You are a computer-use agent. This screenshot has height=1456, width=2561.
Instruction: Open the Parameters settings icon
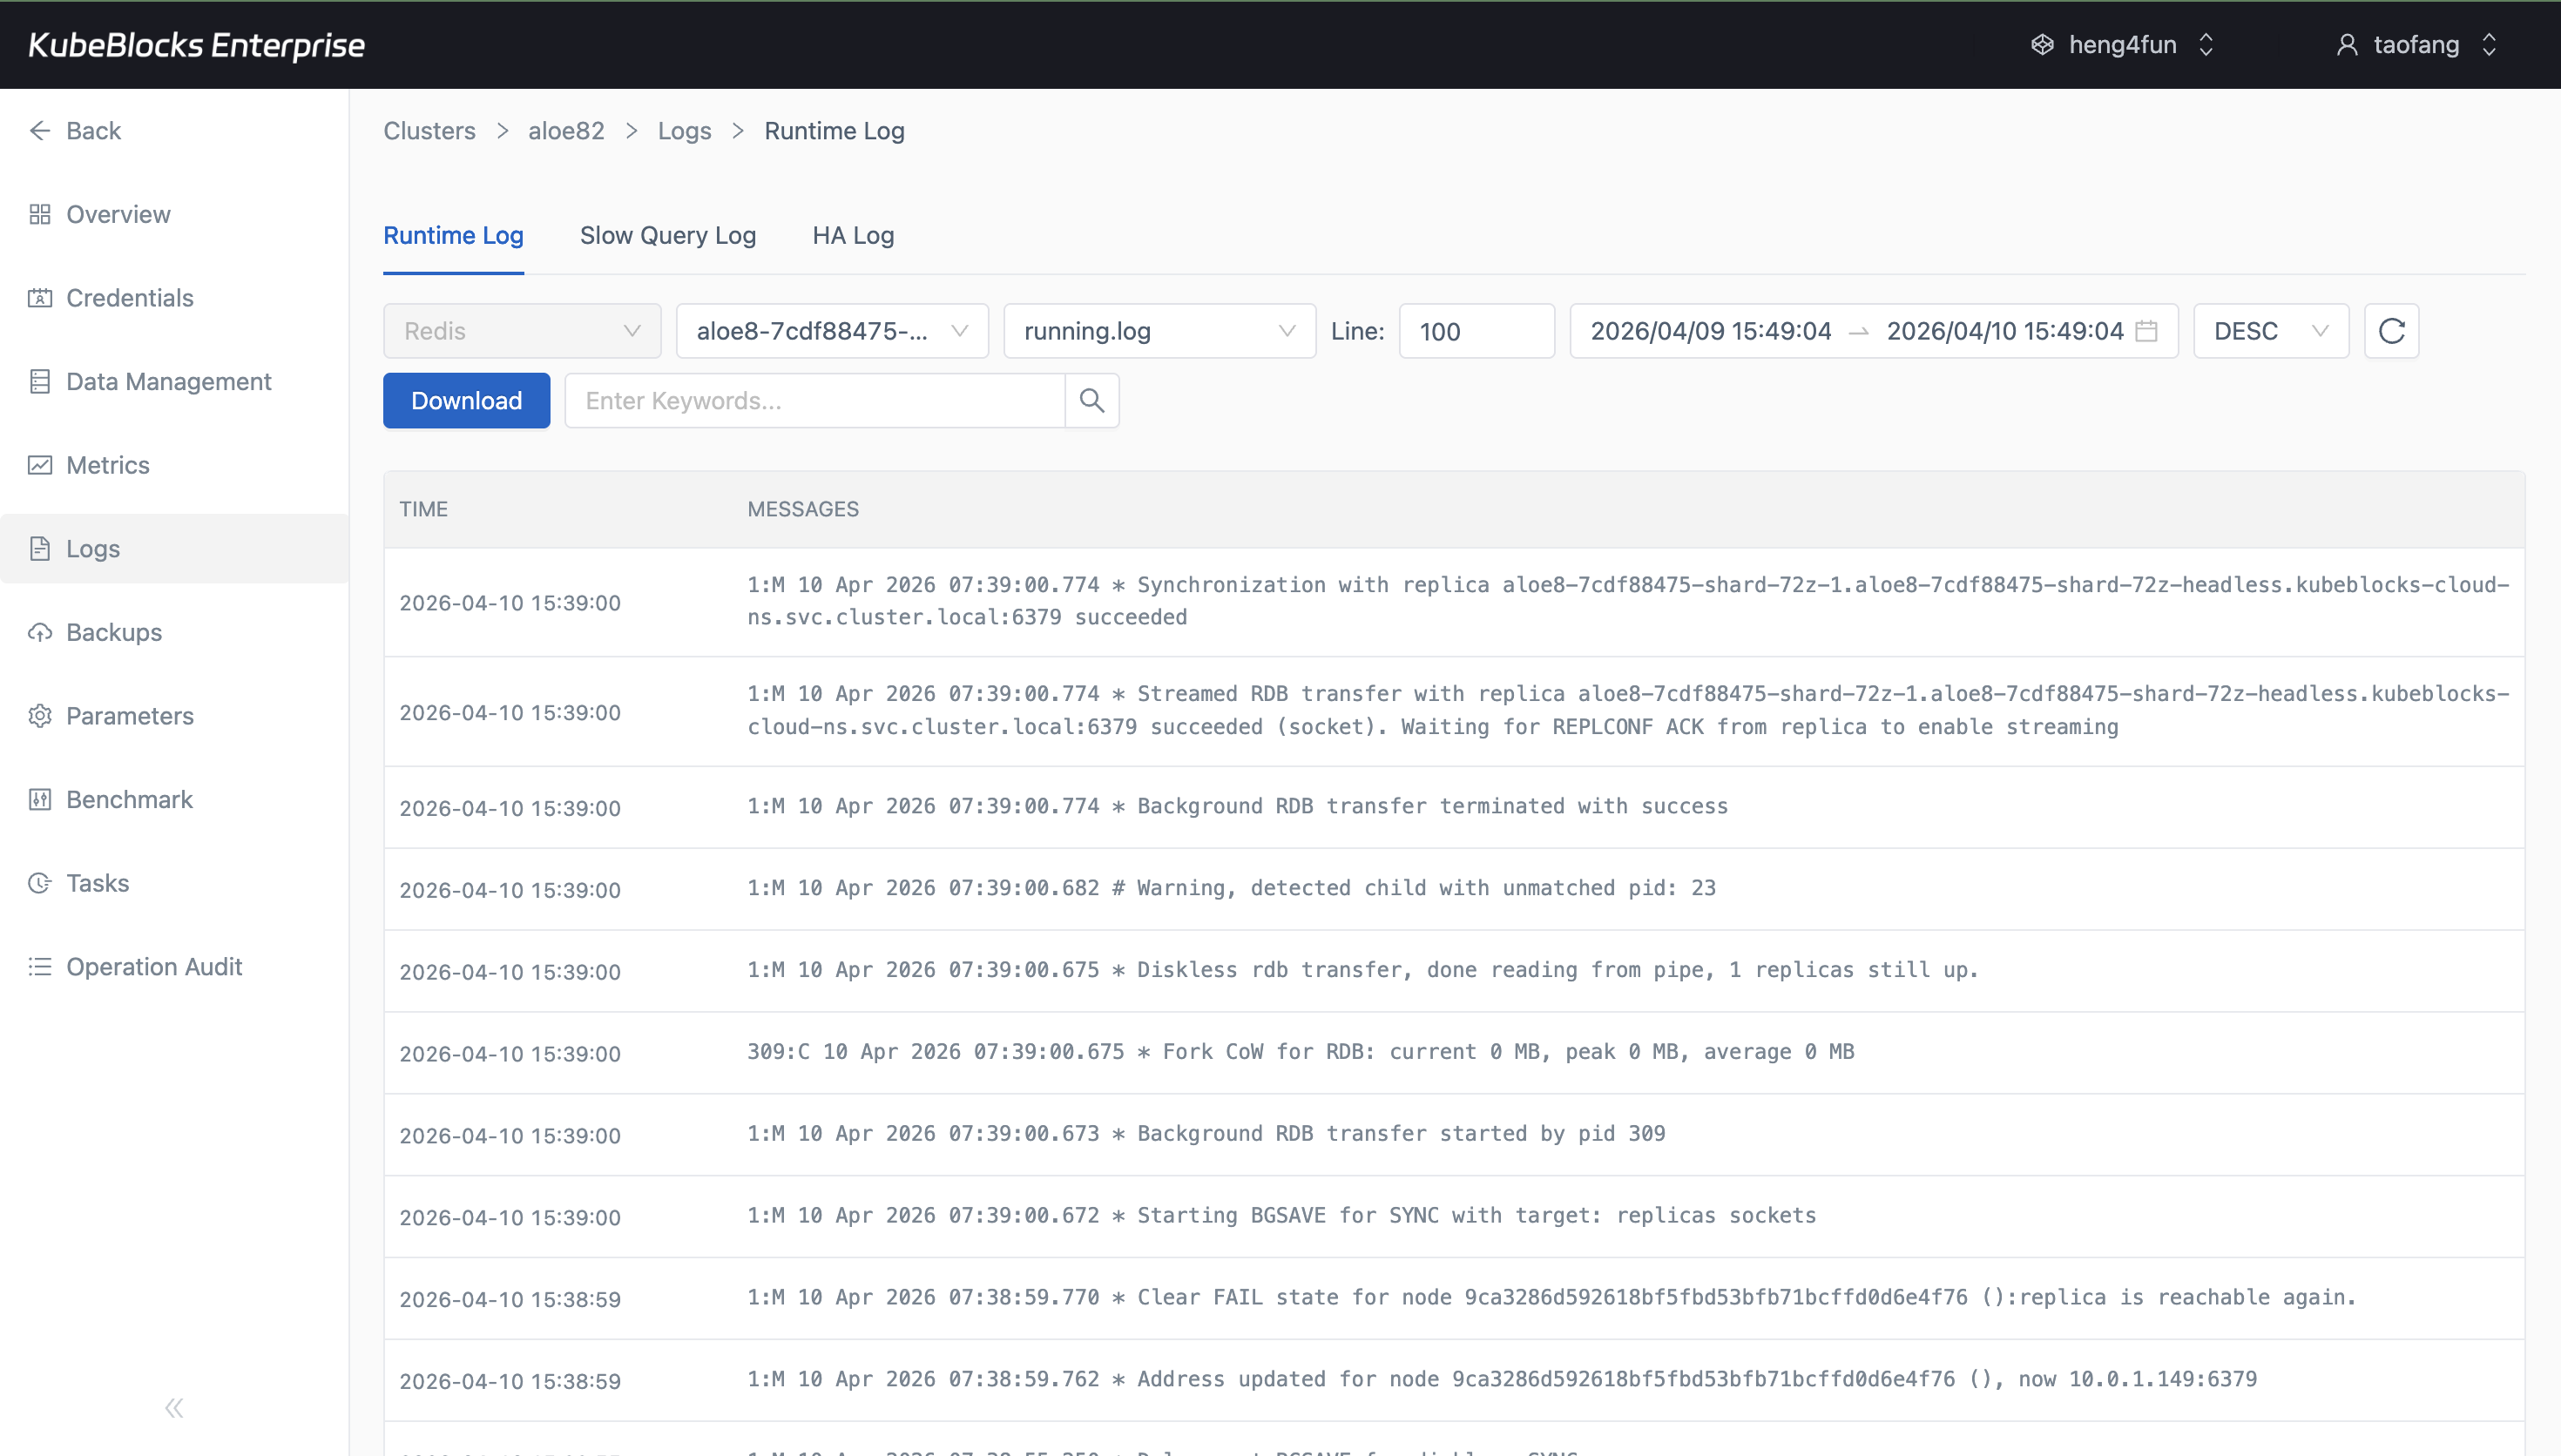point(40,716)
